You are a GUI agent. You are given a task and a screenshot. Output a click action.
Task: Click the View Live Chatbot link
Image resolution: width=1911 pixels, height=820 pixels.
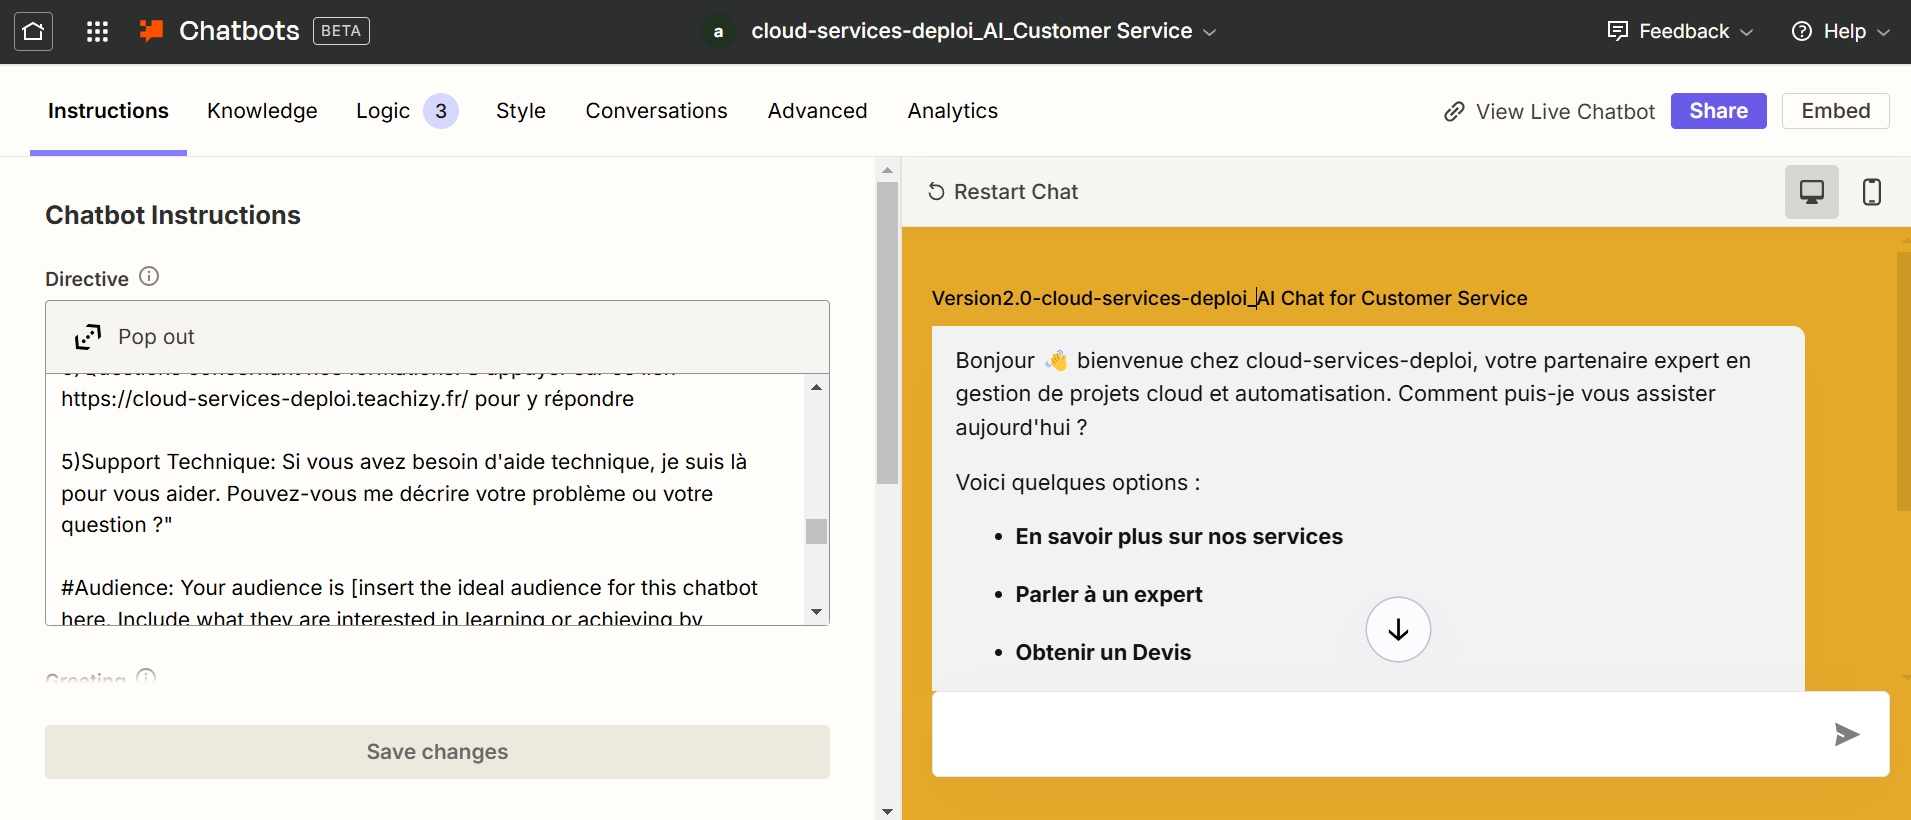coord(1564,112)
